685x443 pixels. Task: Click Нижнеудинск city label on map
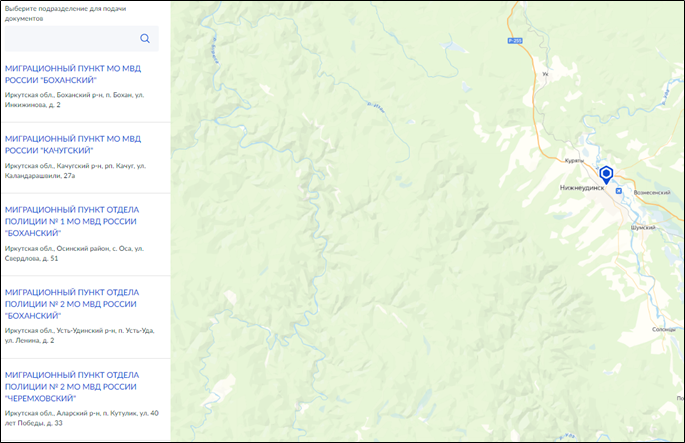(582, 188)
